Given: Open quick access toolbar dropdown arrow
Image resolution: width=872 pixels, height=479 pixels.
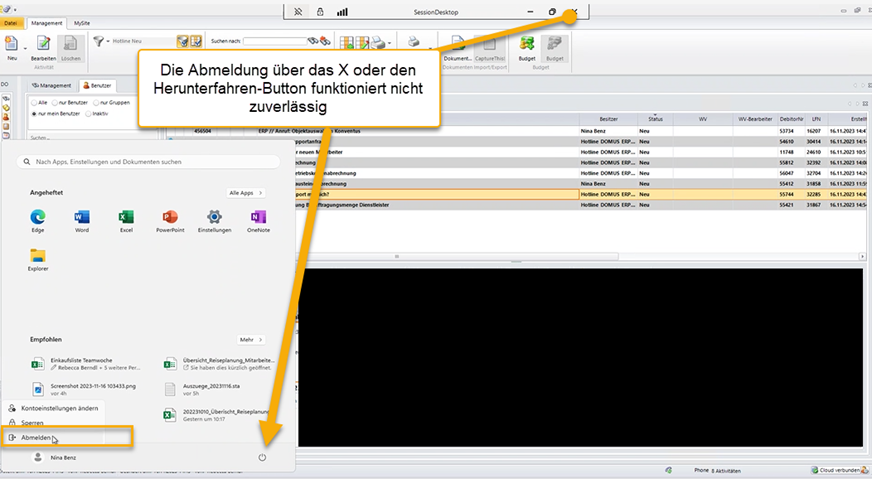Looking at the screenshot, I should coord(15,10).
